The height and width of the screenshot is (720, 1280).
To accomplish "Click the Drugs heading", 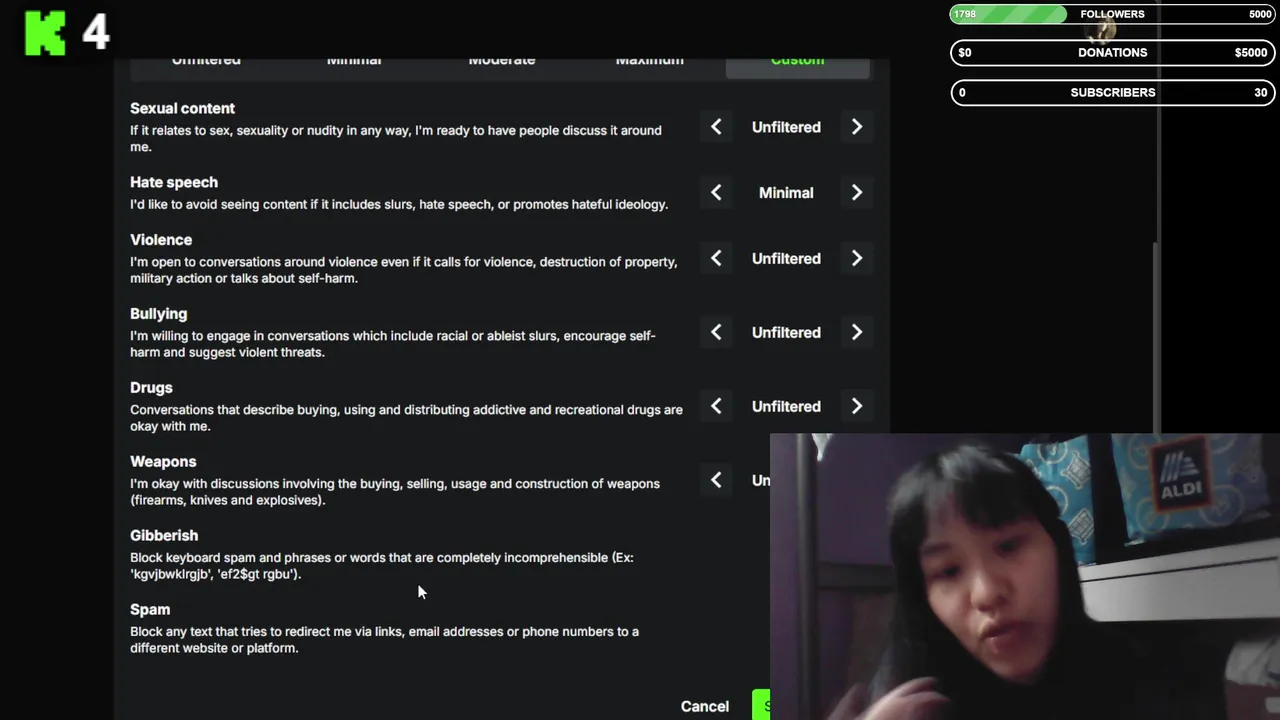I will click(151, 388).
